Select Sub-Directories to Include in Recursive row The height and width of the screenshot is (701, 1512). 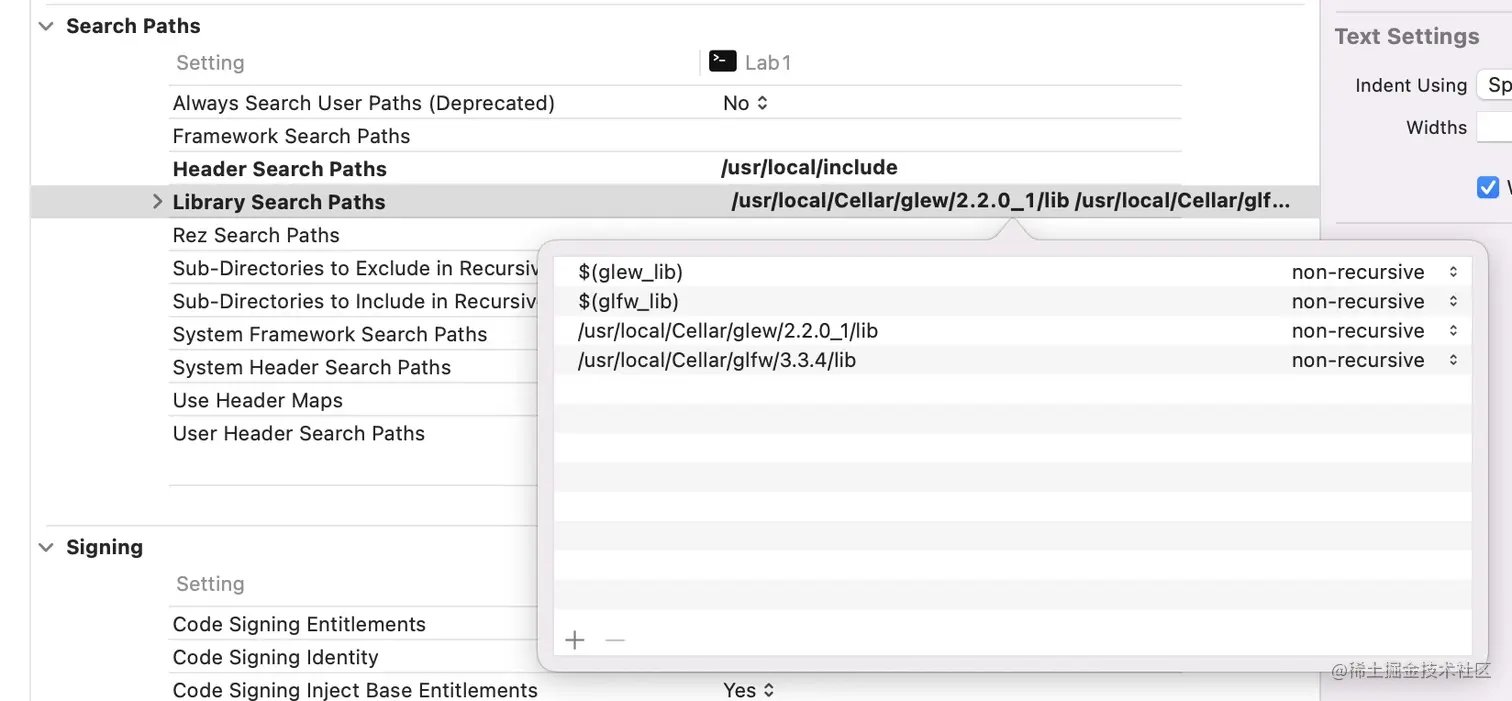[x=355, y=301]
